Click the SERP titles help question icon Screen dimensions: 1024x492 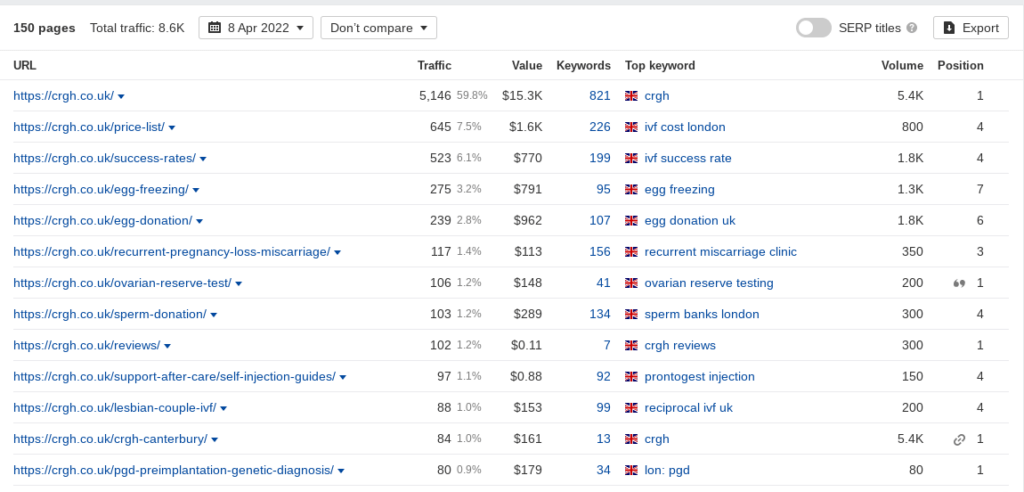(x=912, y=28)
